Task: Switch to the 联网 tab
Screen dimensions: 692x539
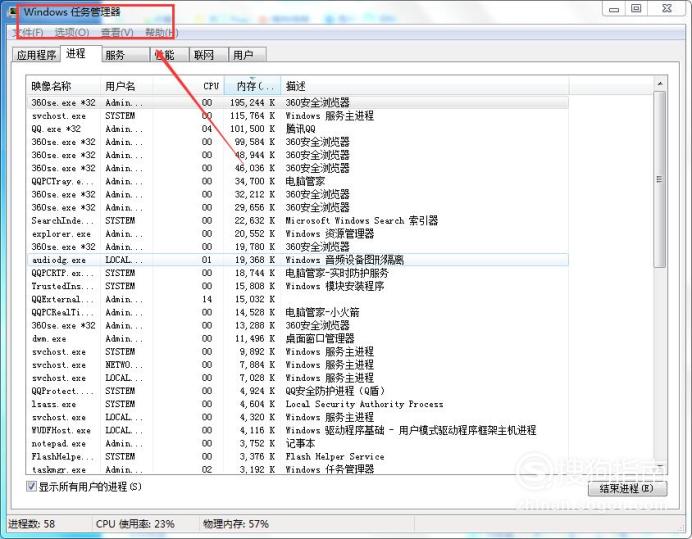Action: [208, 55]
